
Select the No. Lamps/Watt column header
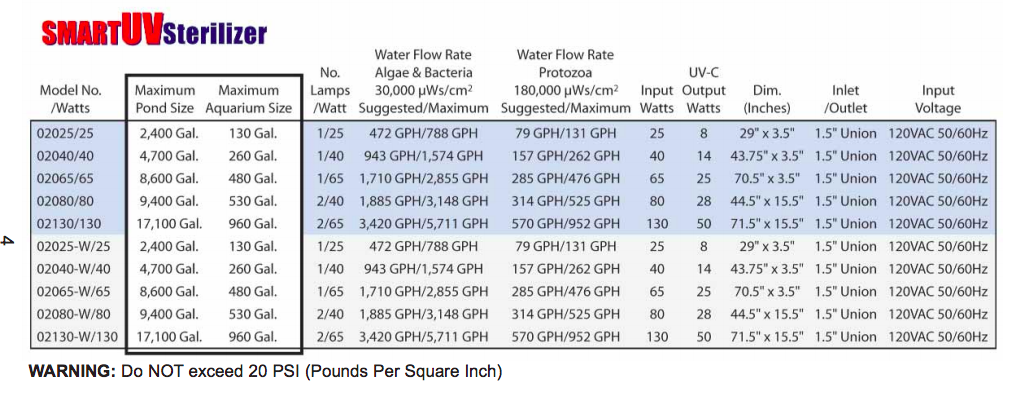pos(330,90)
